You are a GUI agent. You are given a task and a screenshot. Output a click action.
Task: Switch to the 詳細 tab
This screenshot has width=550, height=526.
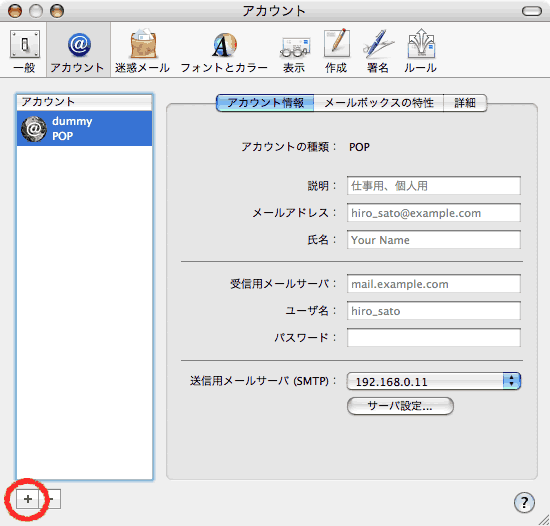coord(465,103)
